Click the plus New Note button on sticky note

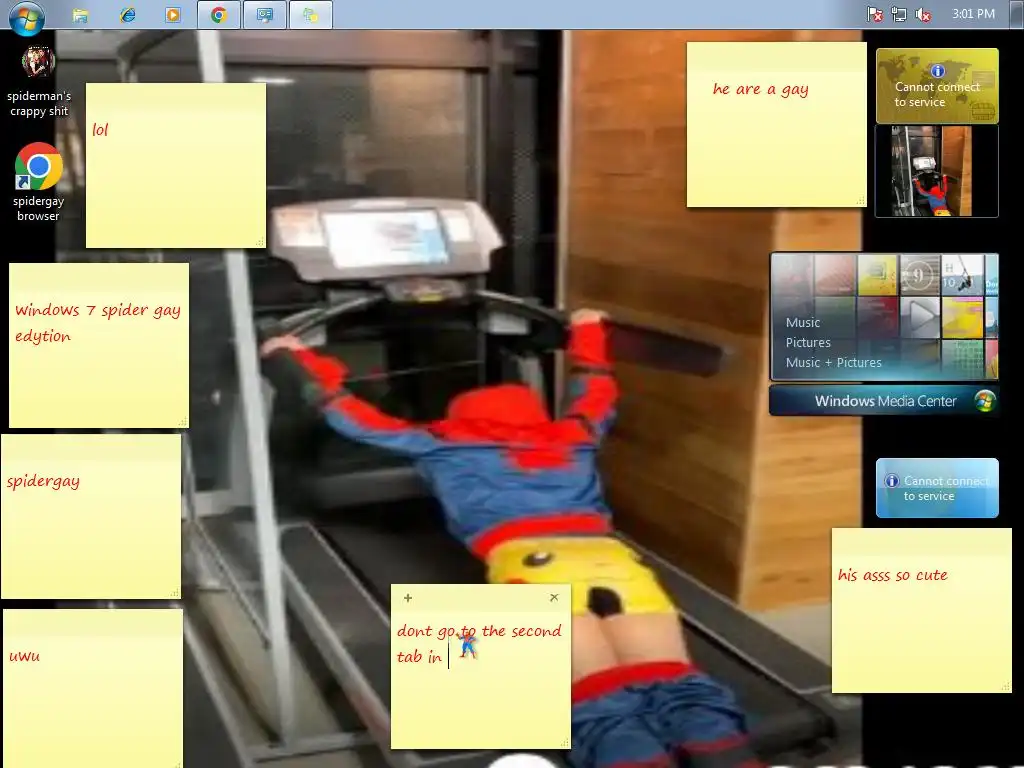click(x=408, y=598)
